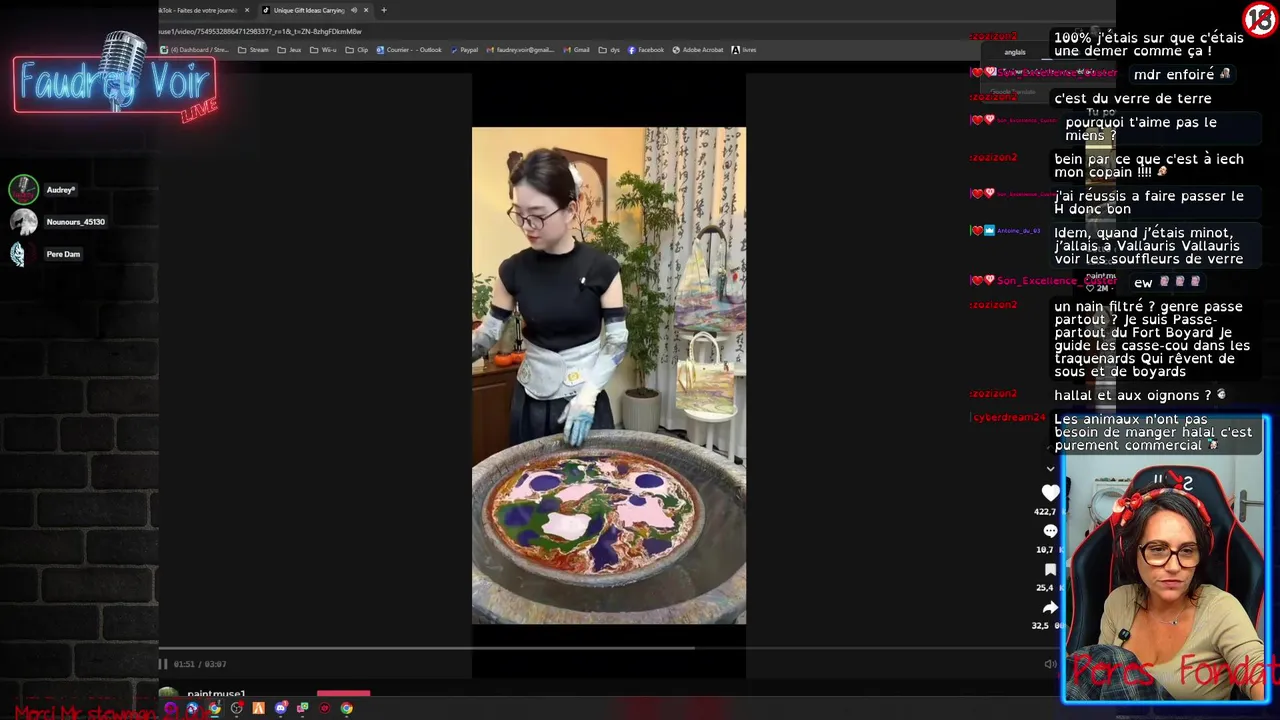The width and height of the screenshot is (1280, 720).
Task: Go to next video with down chevron
Action: coord(1050,468)
